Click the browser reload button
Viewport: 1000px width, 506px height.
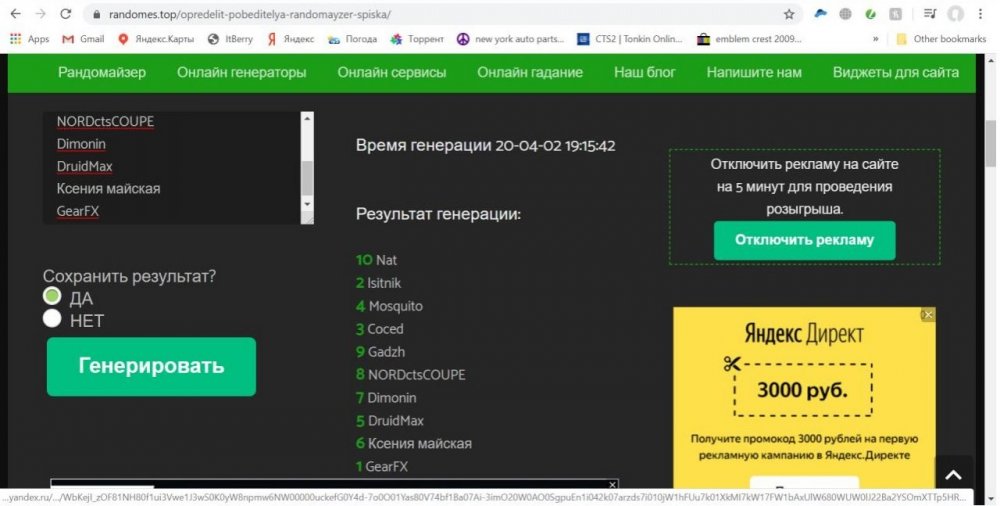click(x=66, y=14)
